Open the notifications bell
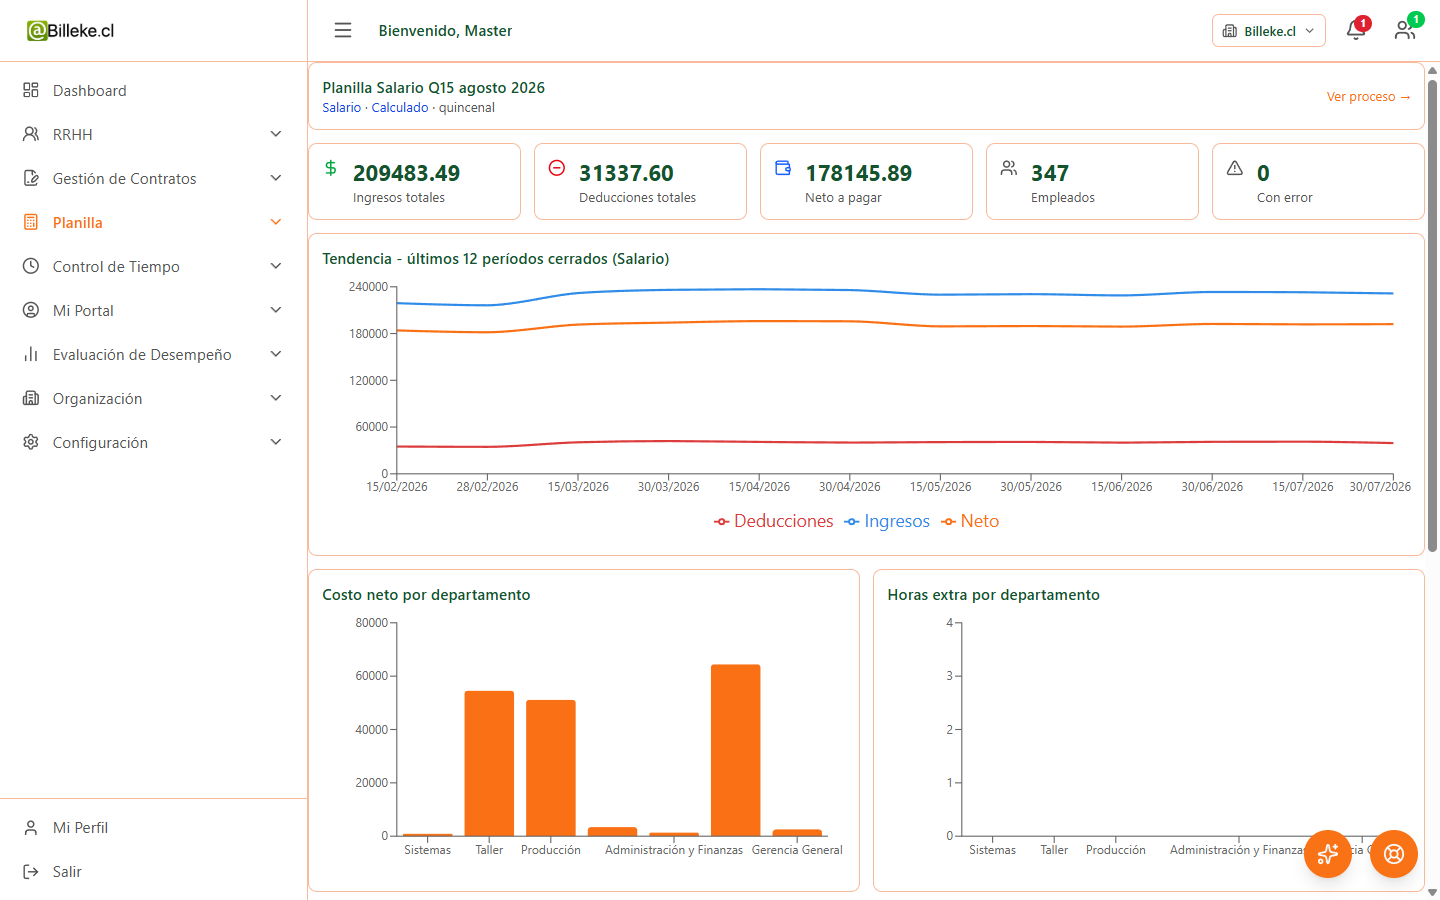The height and width of the screenshot is (900, 1440). (1356, 30)
